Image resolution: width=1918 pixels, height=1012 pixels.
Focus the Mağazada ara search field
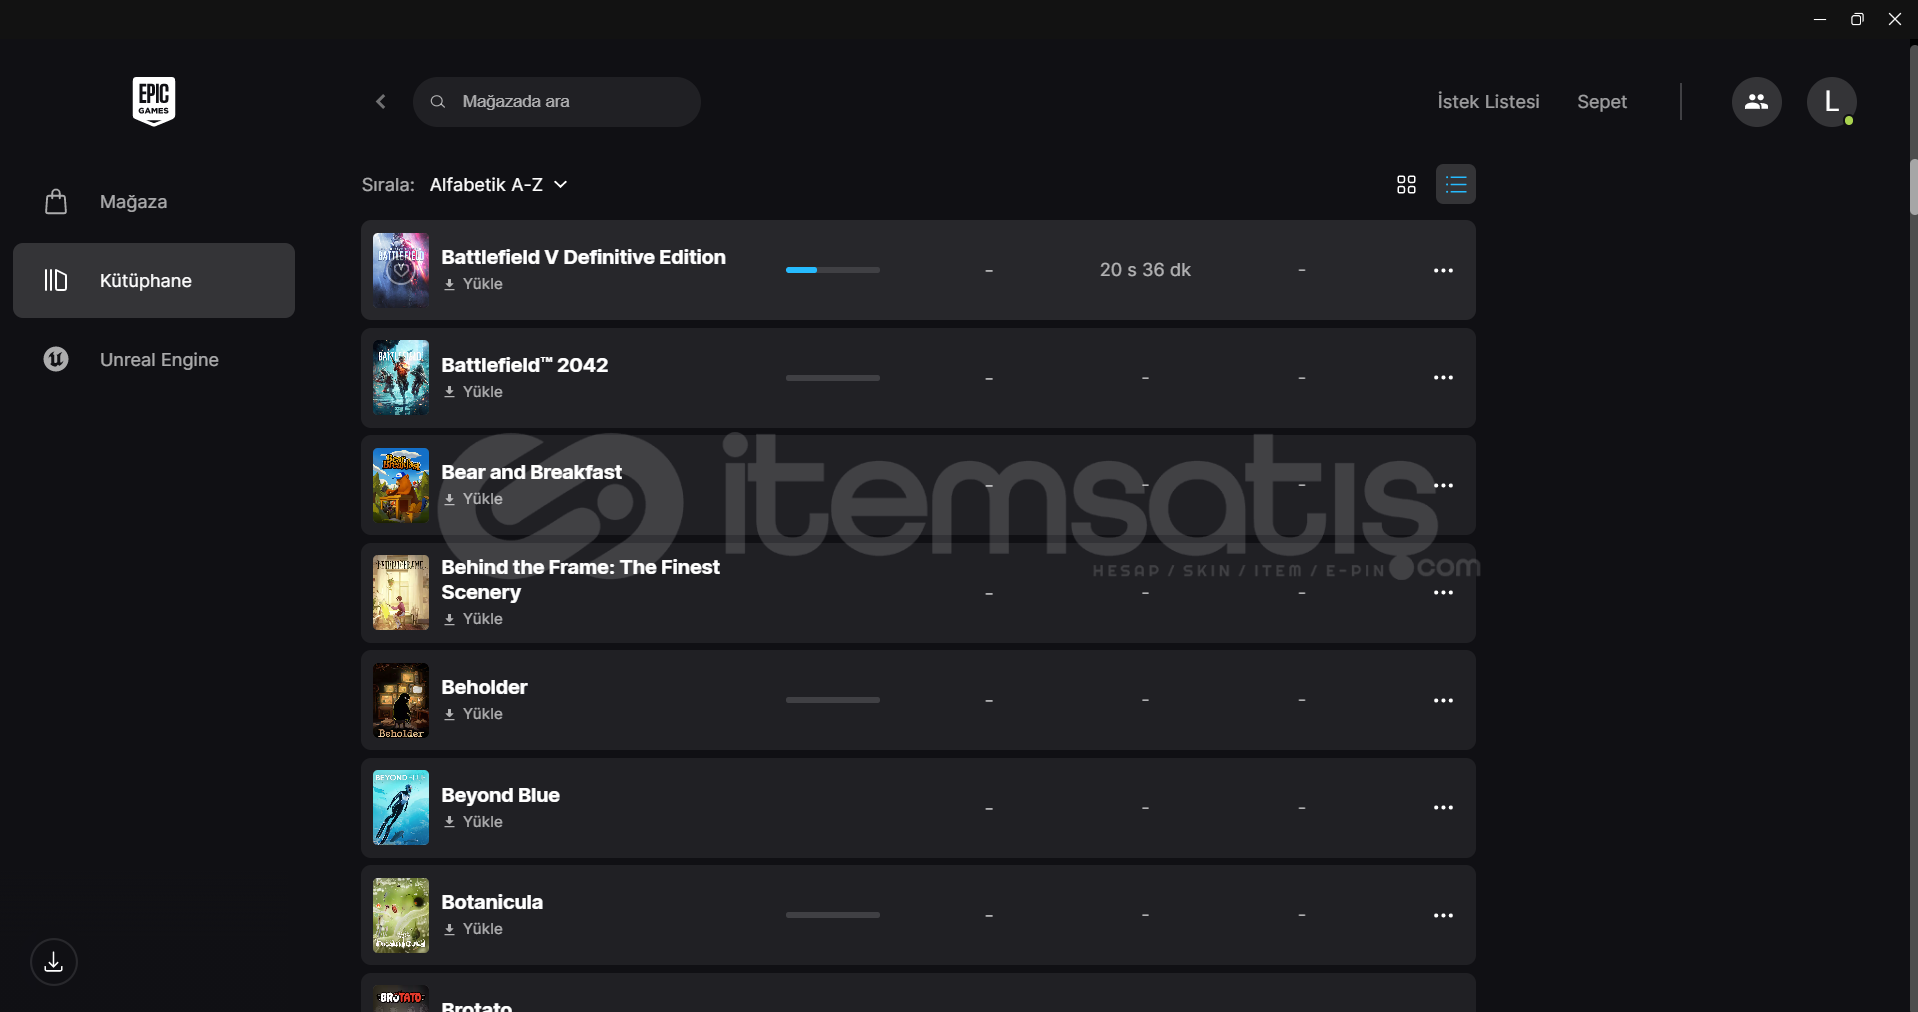[x=556, y=102]
